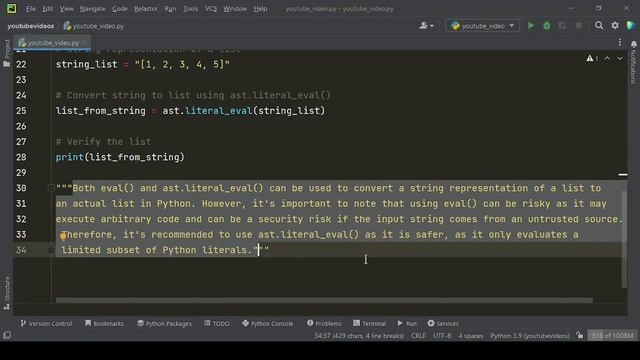Click caret position 34:37 in status bar

click(x=359, y=336)
